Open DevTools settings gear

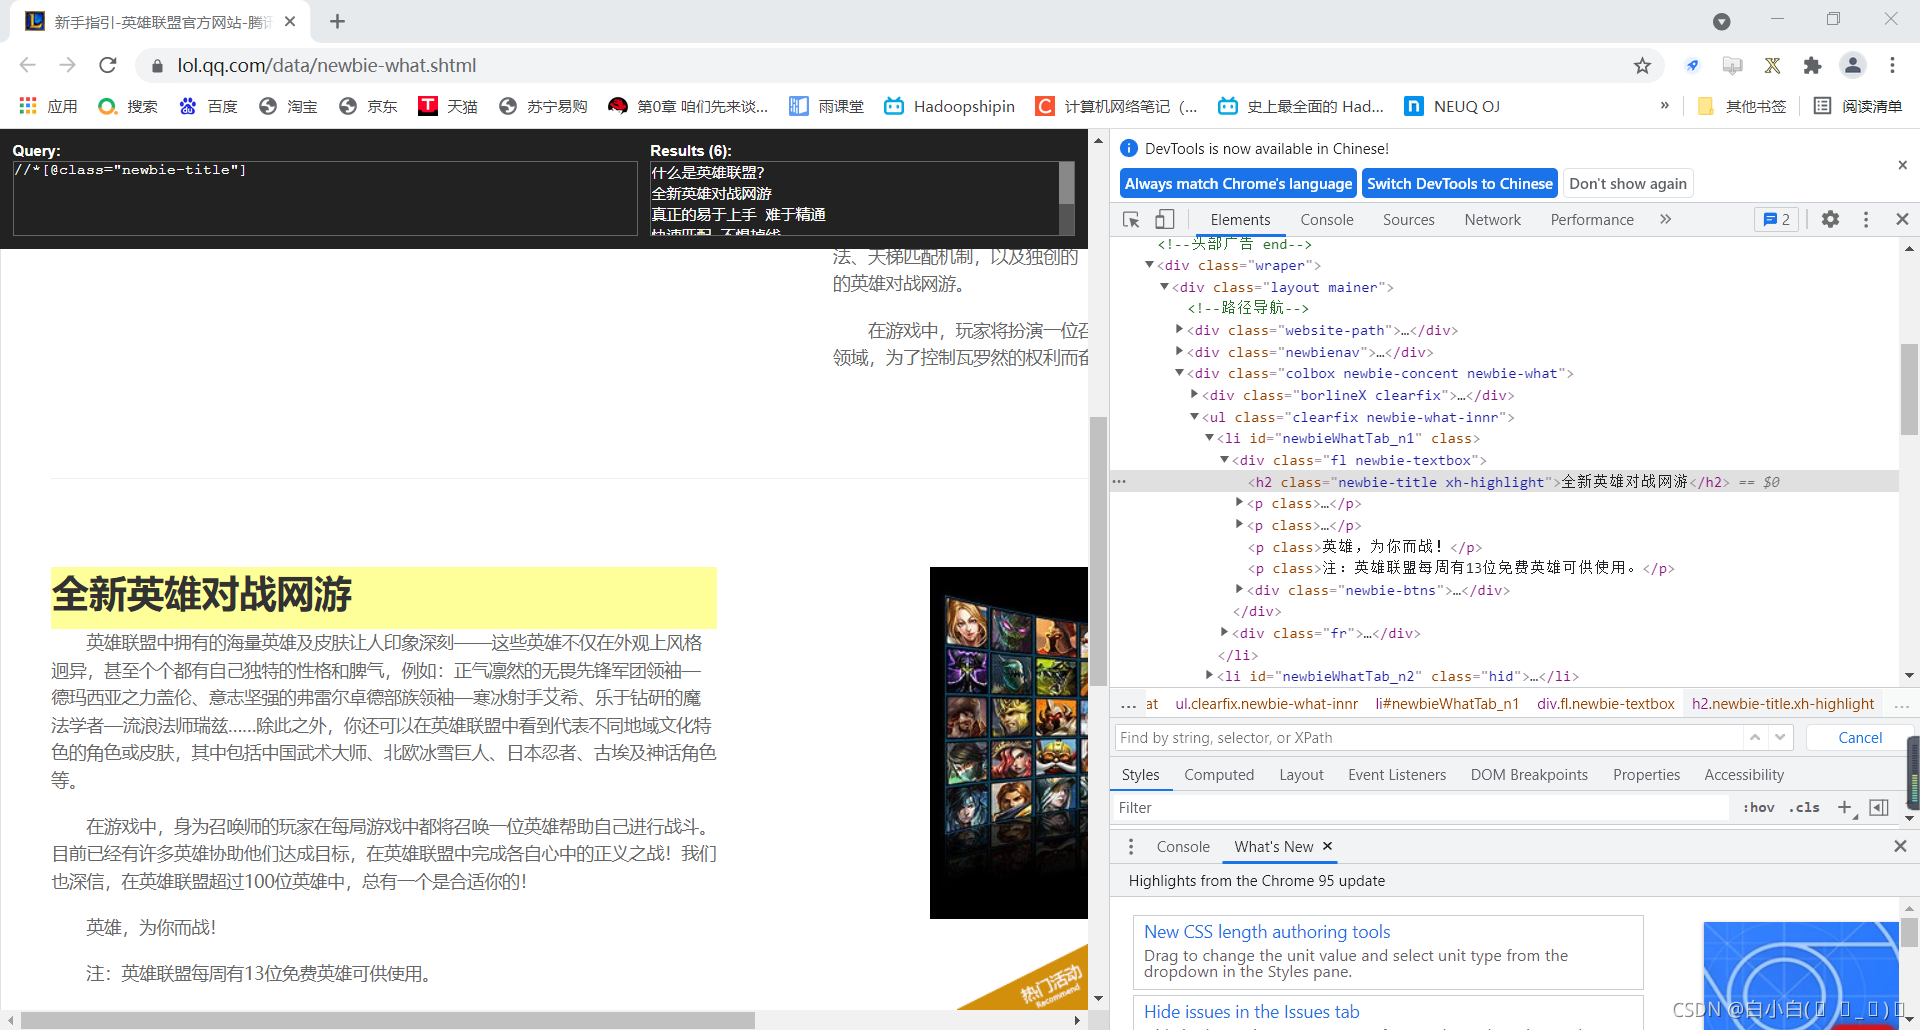[x=1830, y=219]
